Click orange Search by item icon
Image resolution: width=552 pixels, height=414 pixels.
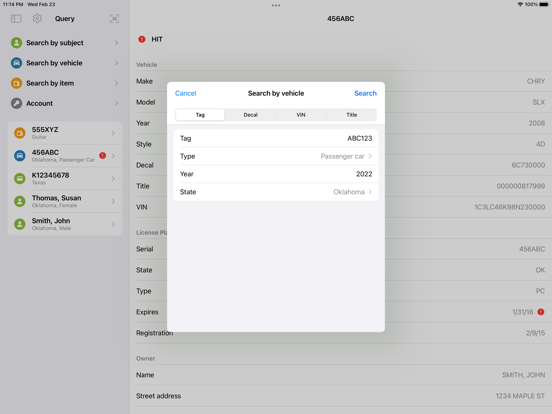pyautogui.click(x=16, y=83)
